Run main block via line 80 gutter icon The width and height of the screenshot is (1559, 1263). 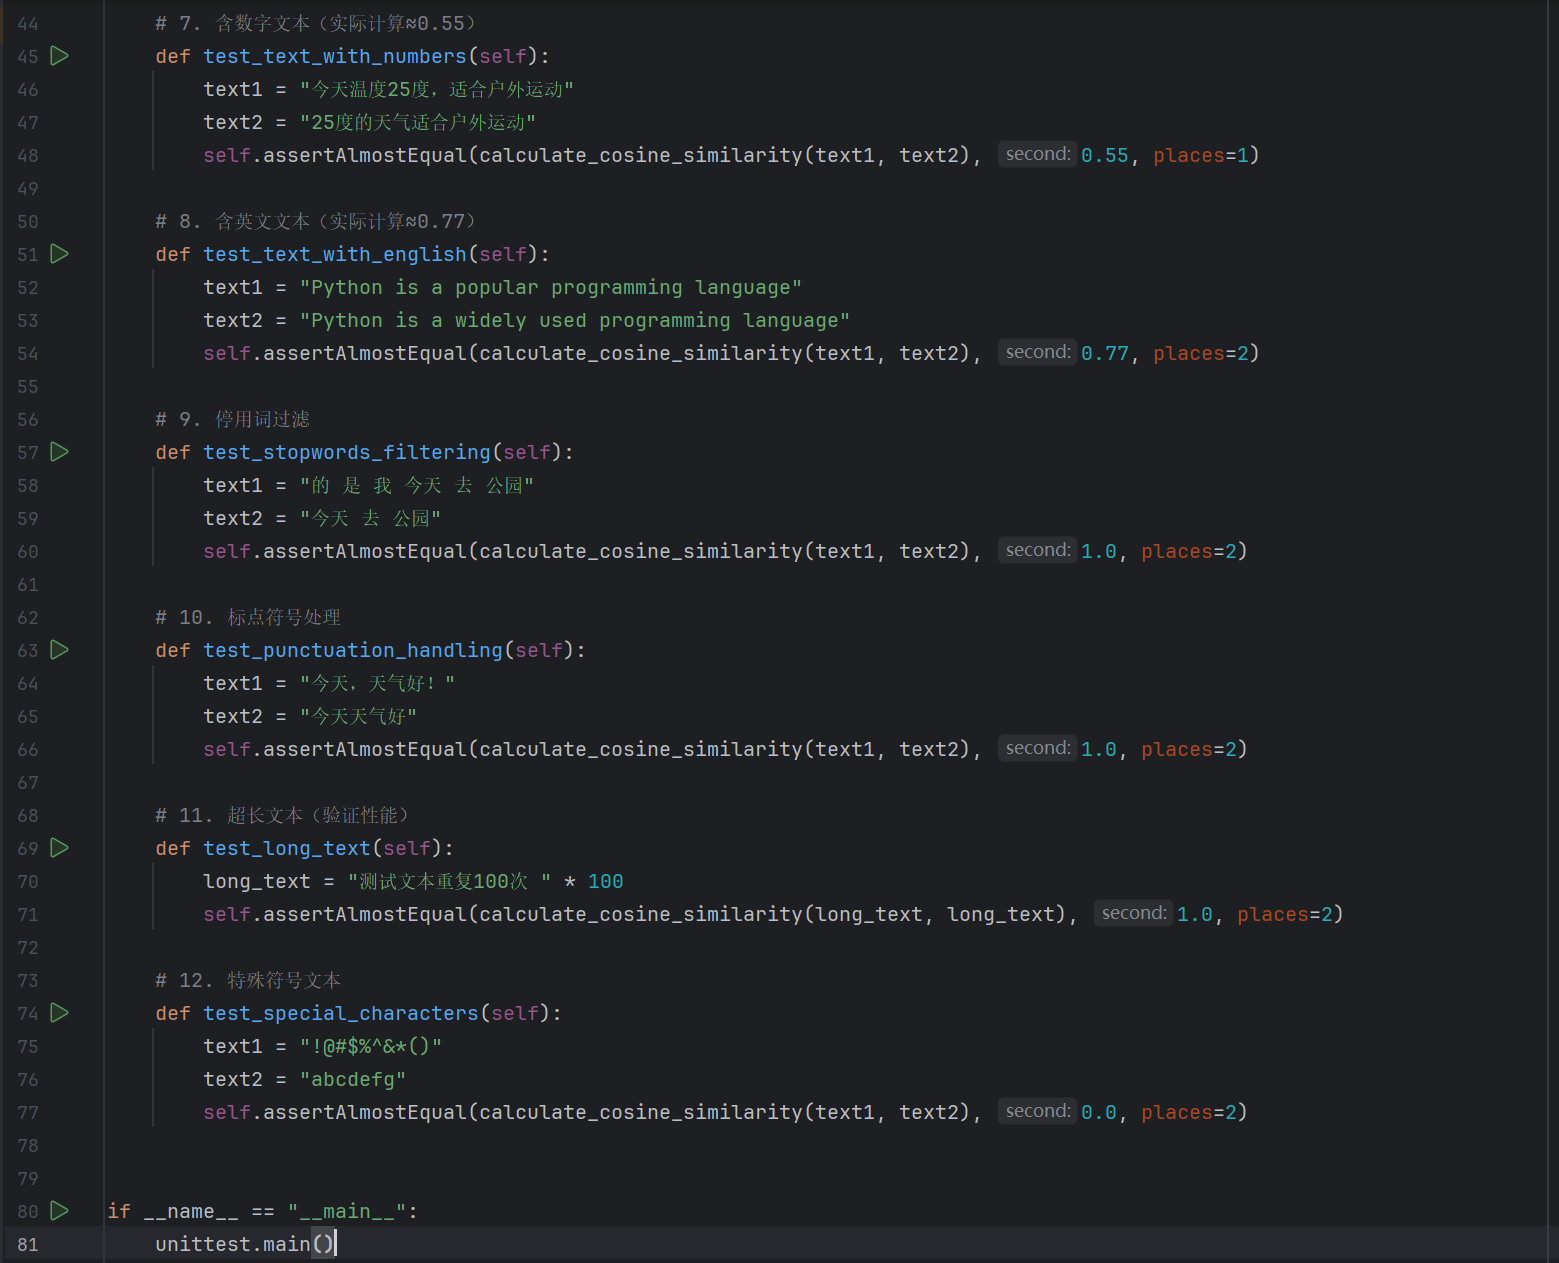tap(60, 1211)
